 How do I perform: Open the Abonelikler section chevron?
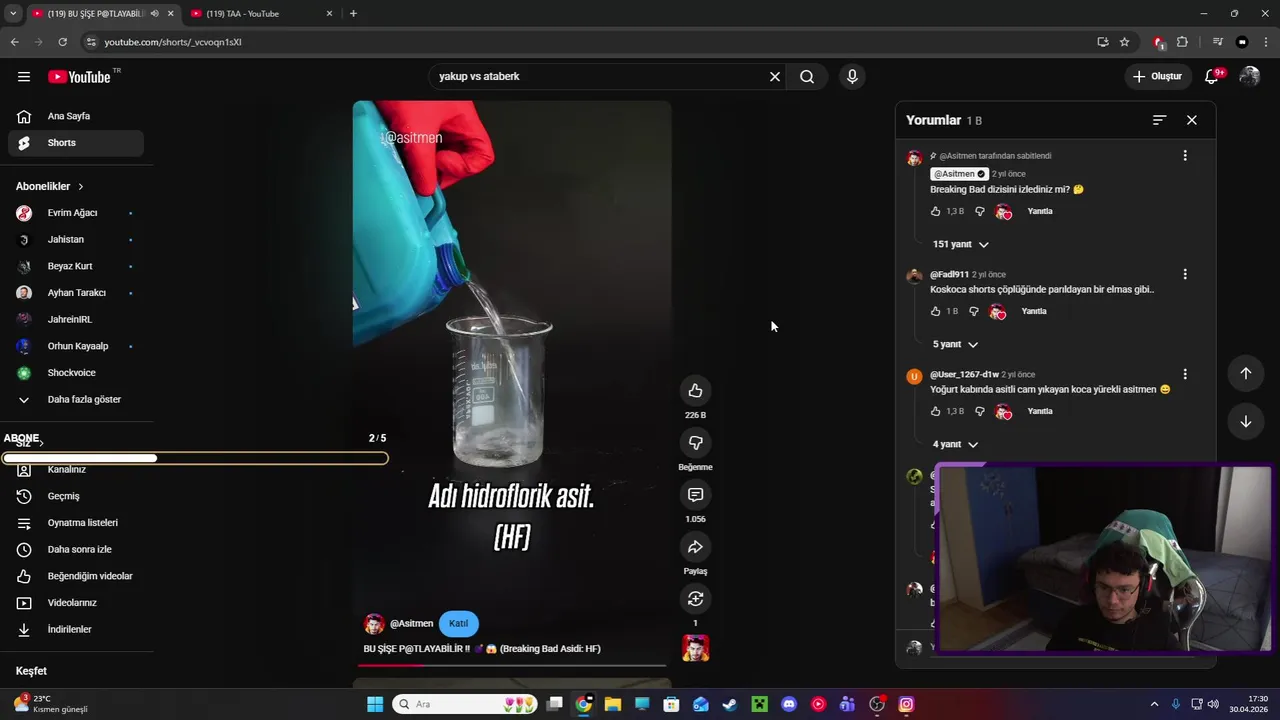pyautogui.click(x=81, y=187)
